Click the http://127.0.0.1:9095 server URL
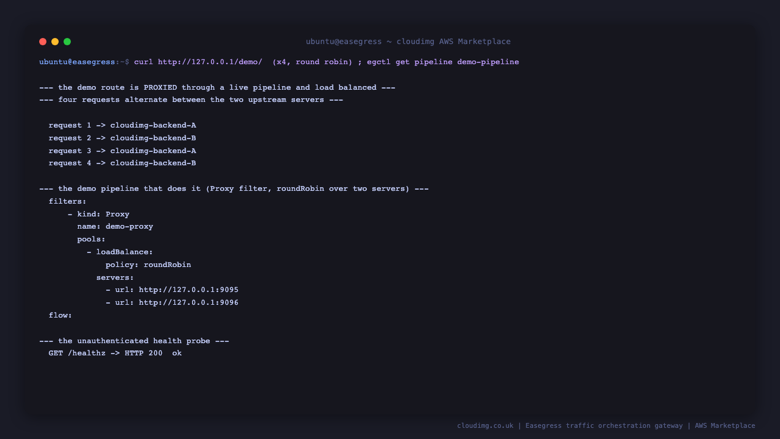780x439 pixels. [189, 290]
